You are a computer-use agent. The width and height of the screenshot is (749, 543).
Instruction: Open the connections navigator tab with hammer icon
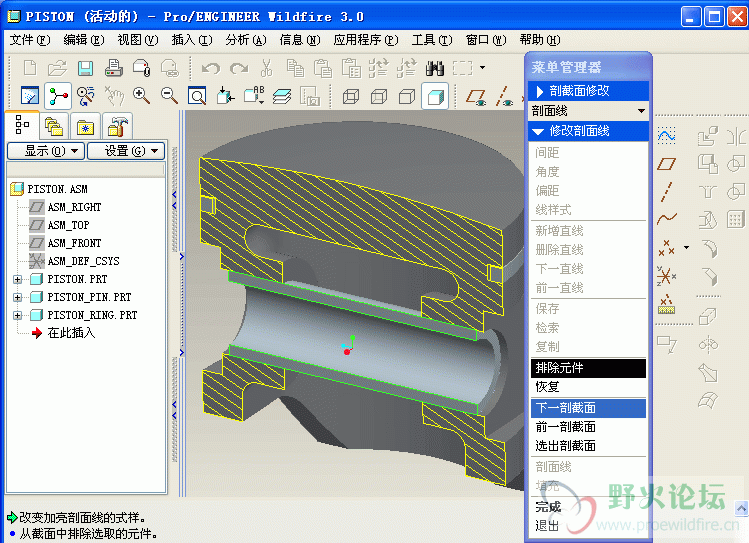[118, 127]
